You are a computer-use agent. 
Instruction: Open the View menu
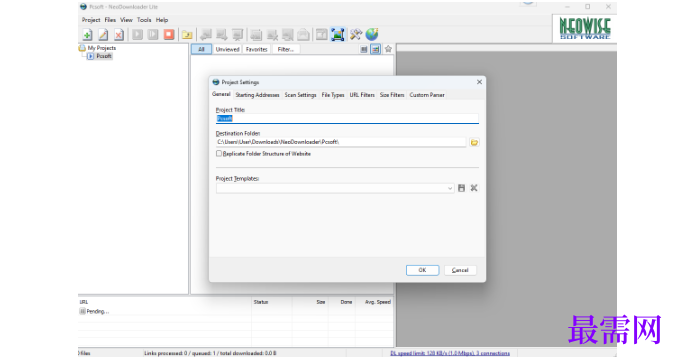[126, 20]
